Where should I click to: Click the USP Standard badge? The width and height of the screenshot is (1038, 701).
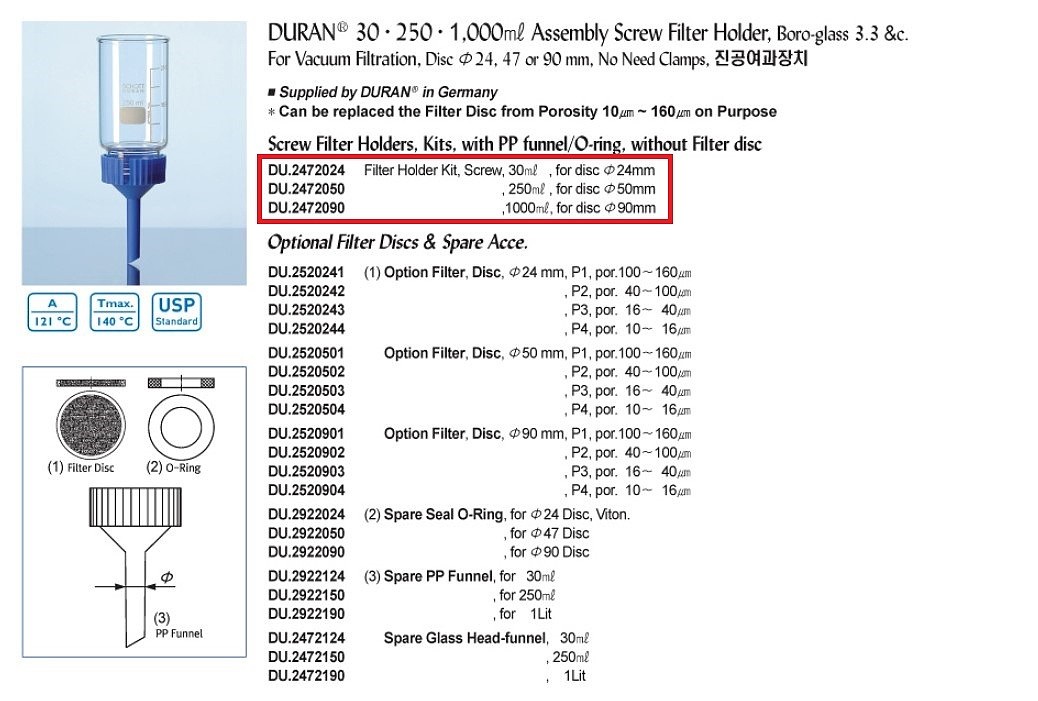coord(176,312)
